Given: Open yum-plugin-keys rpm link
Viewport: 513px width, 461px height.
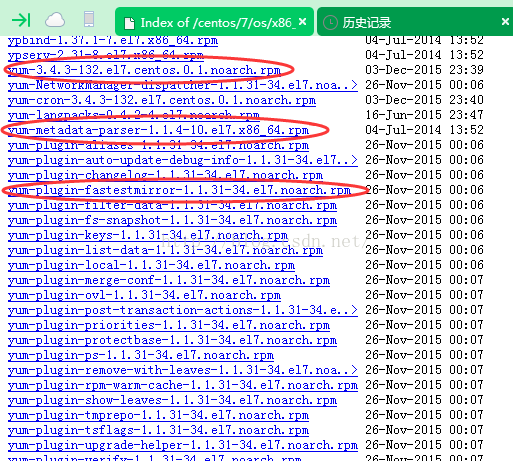Looking at the screenshot, I should click(148, 235).
